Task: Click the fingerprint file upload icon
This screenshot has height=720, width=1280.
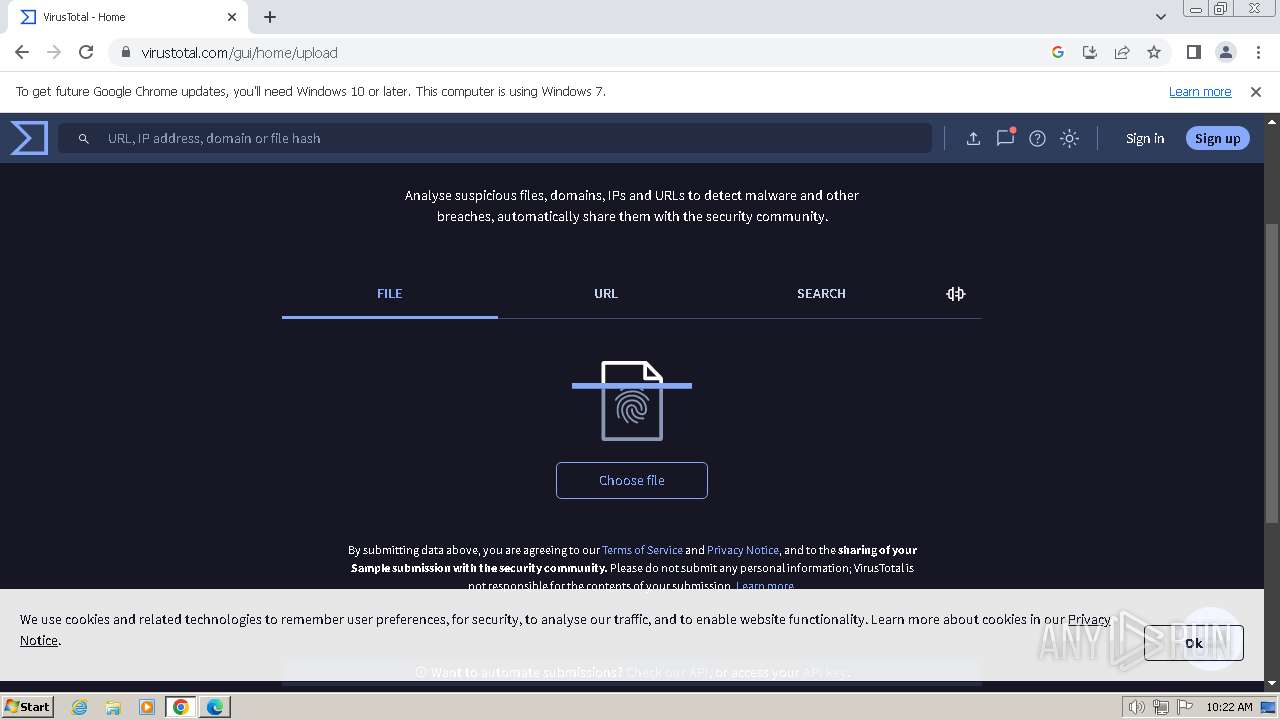Action: point(632,400)
